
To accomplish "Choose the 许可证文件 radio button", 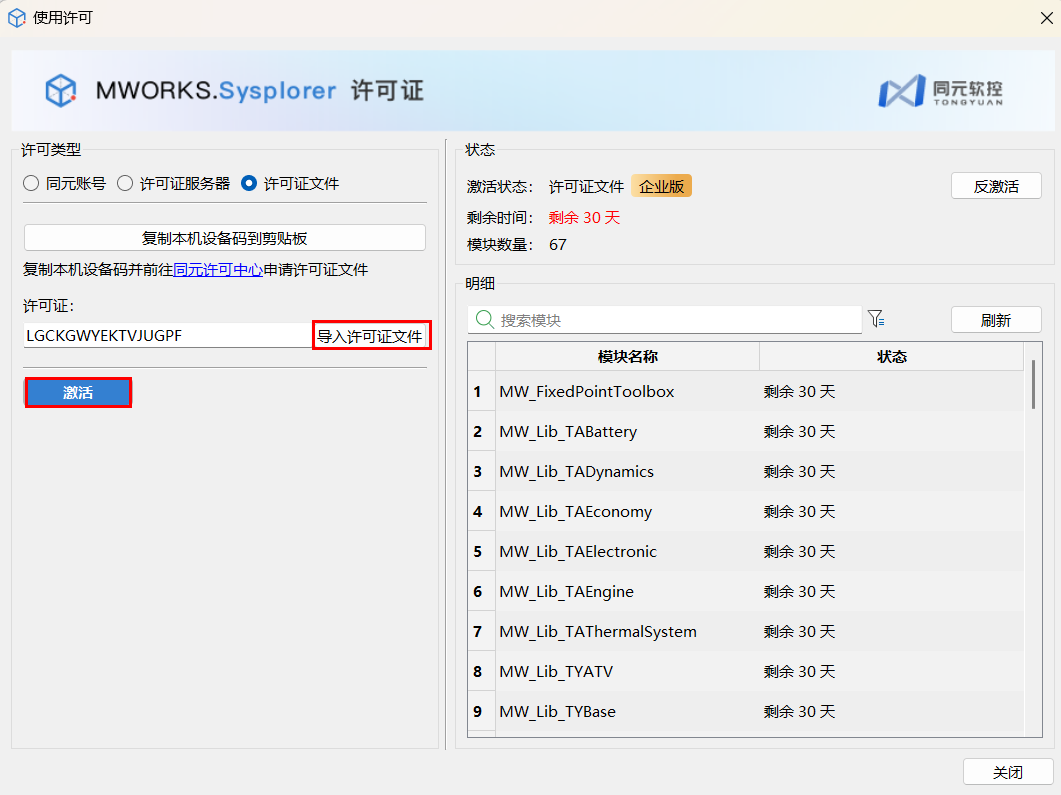I will pos(249,183).
